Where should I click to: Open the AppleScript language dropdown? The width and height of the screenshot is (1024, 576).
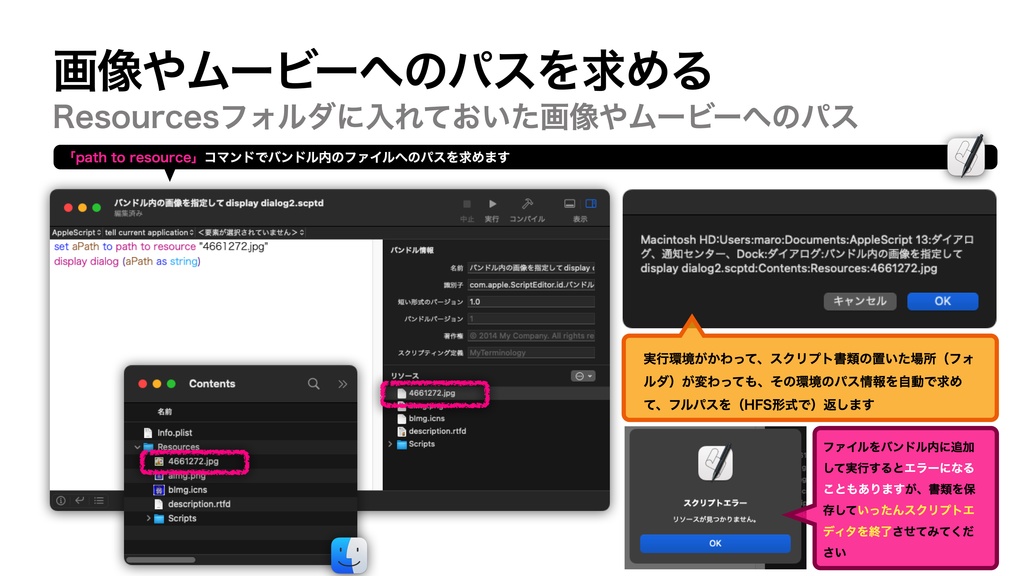click(x=76, y=232)
